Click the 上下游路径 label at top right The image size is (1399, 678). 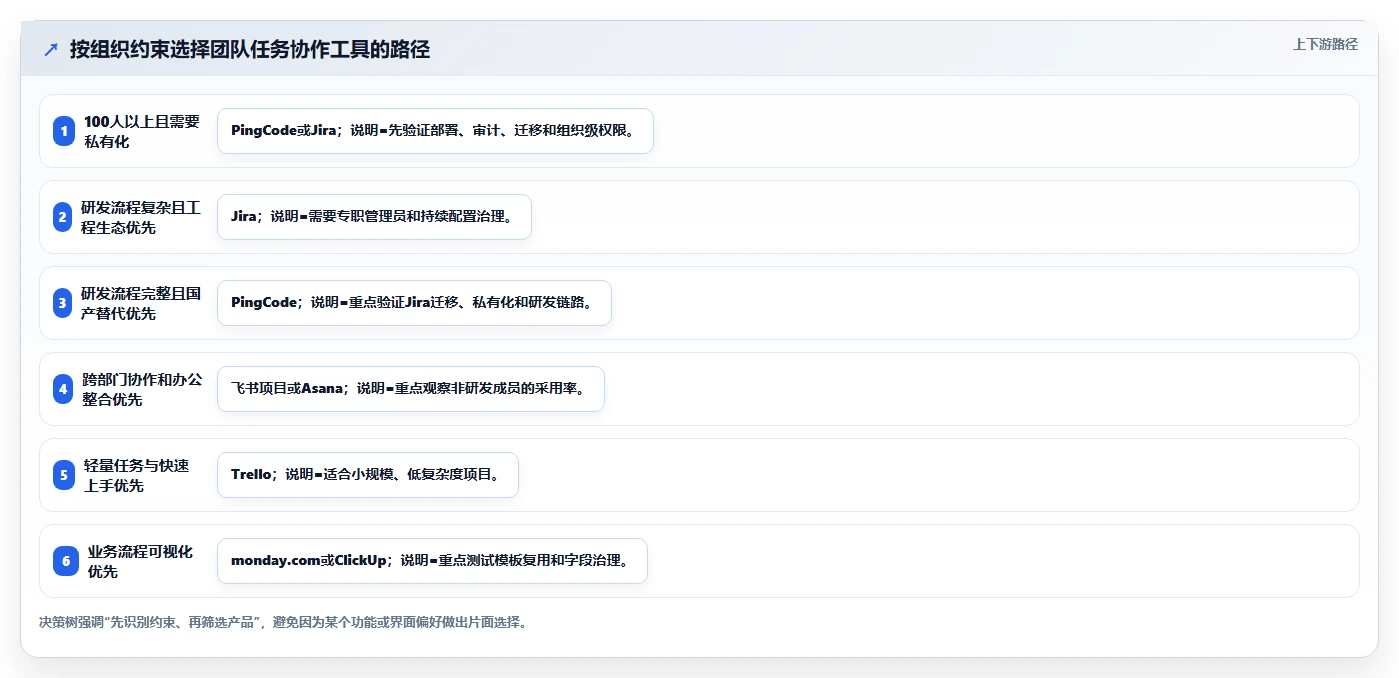point(1325,44)
